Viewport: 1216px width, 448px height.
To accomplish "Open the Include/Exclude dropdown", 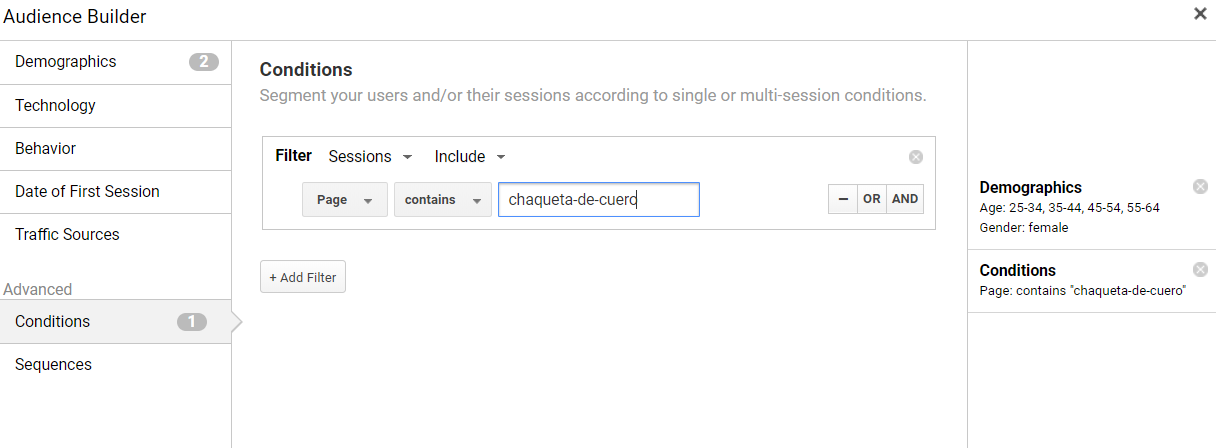I will (x=470, y=157).
